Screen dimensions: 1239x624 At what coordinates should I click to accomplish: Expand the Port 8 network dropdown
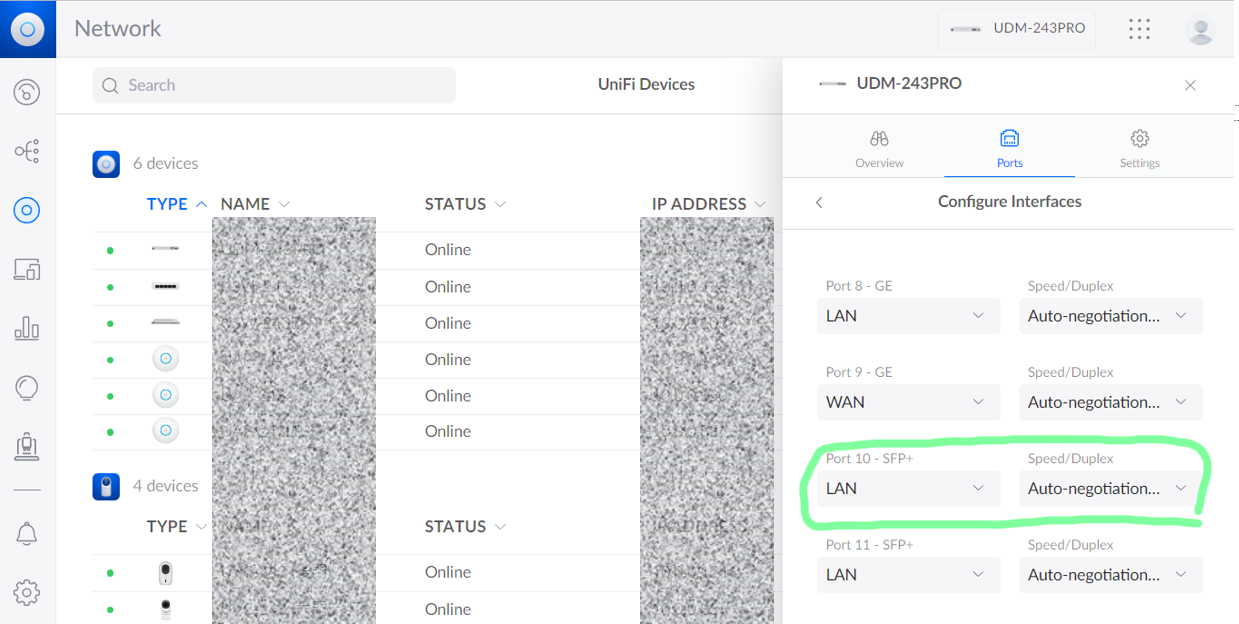908,316
